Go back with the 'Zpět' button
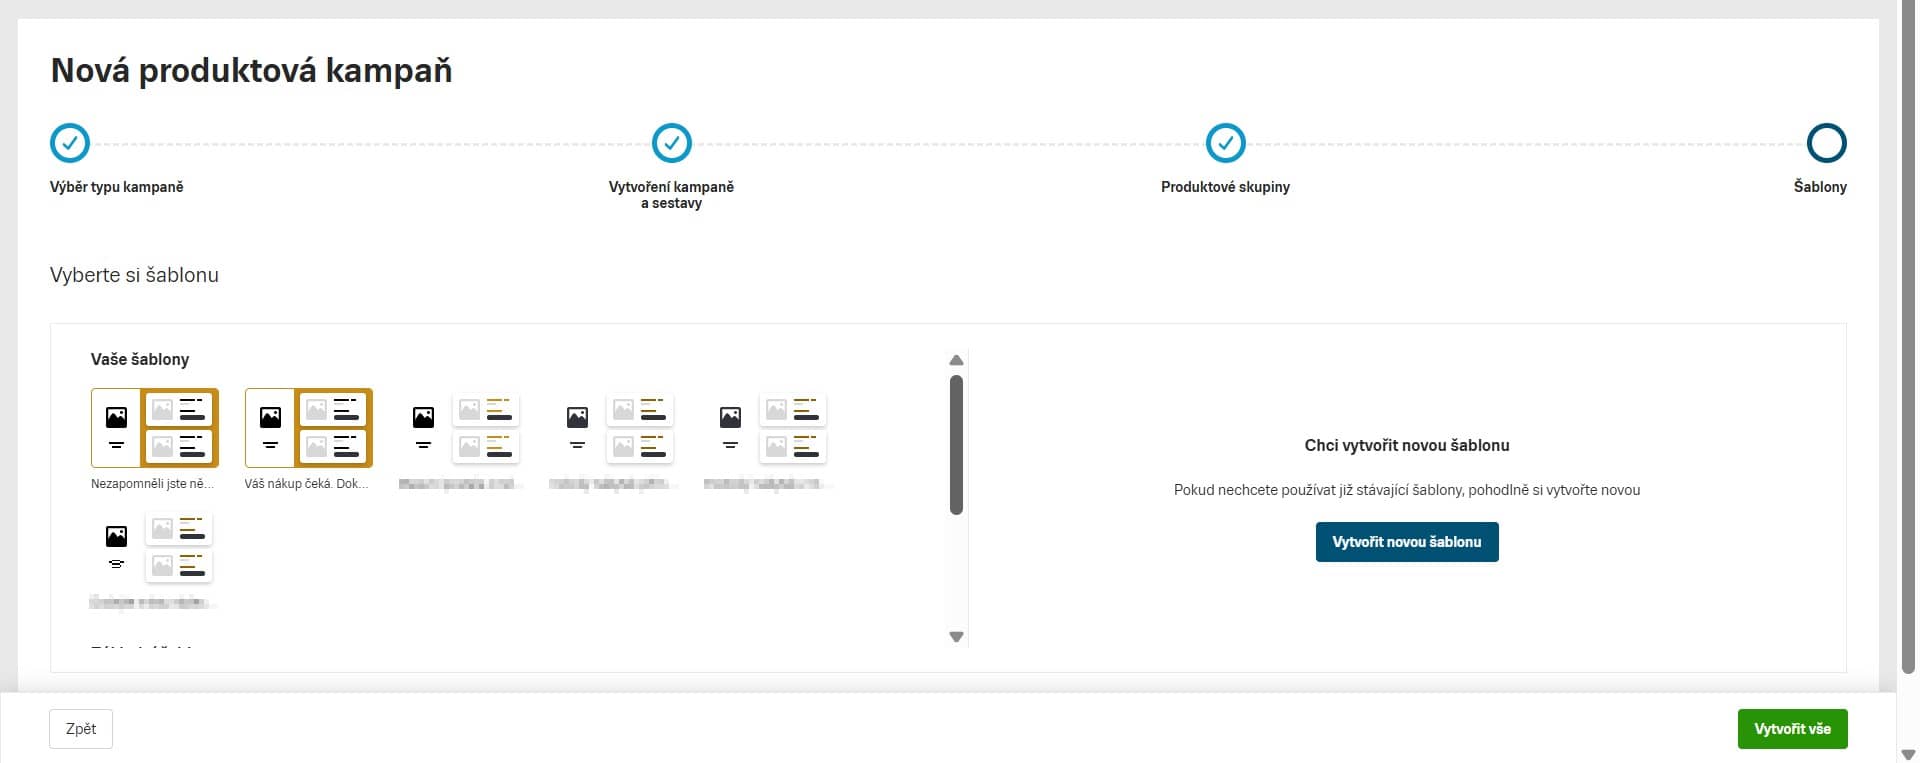The width and height of the screenshot is (1920, 763). tap(81, 729)
